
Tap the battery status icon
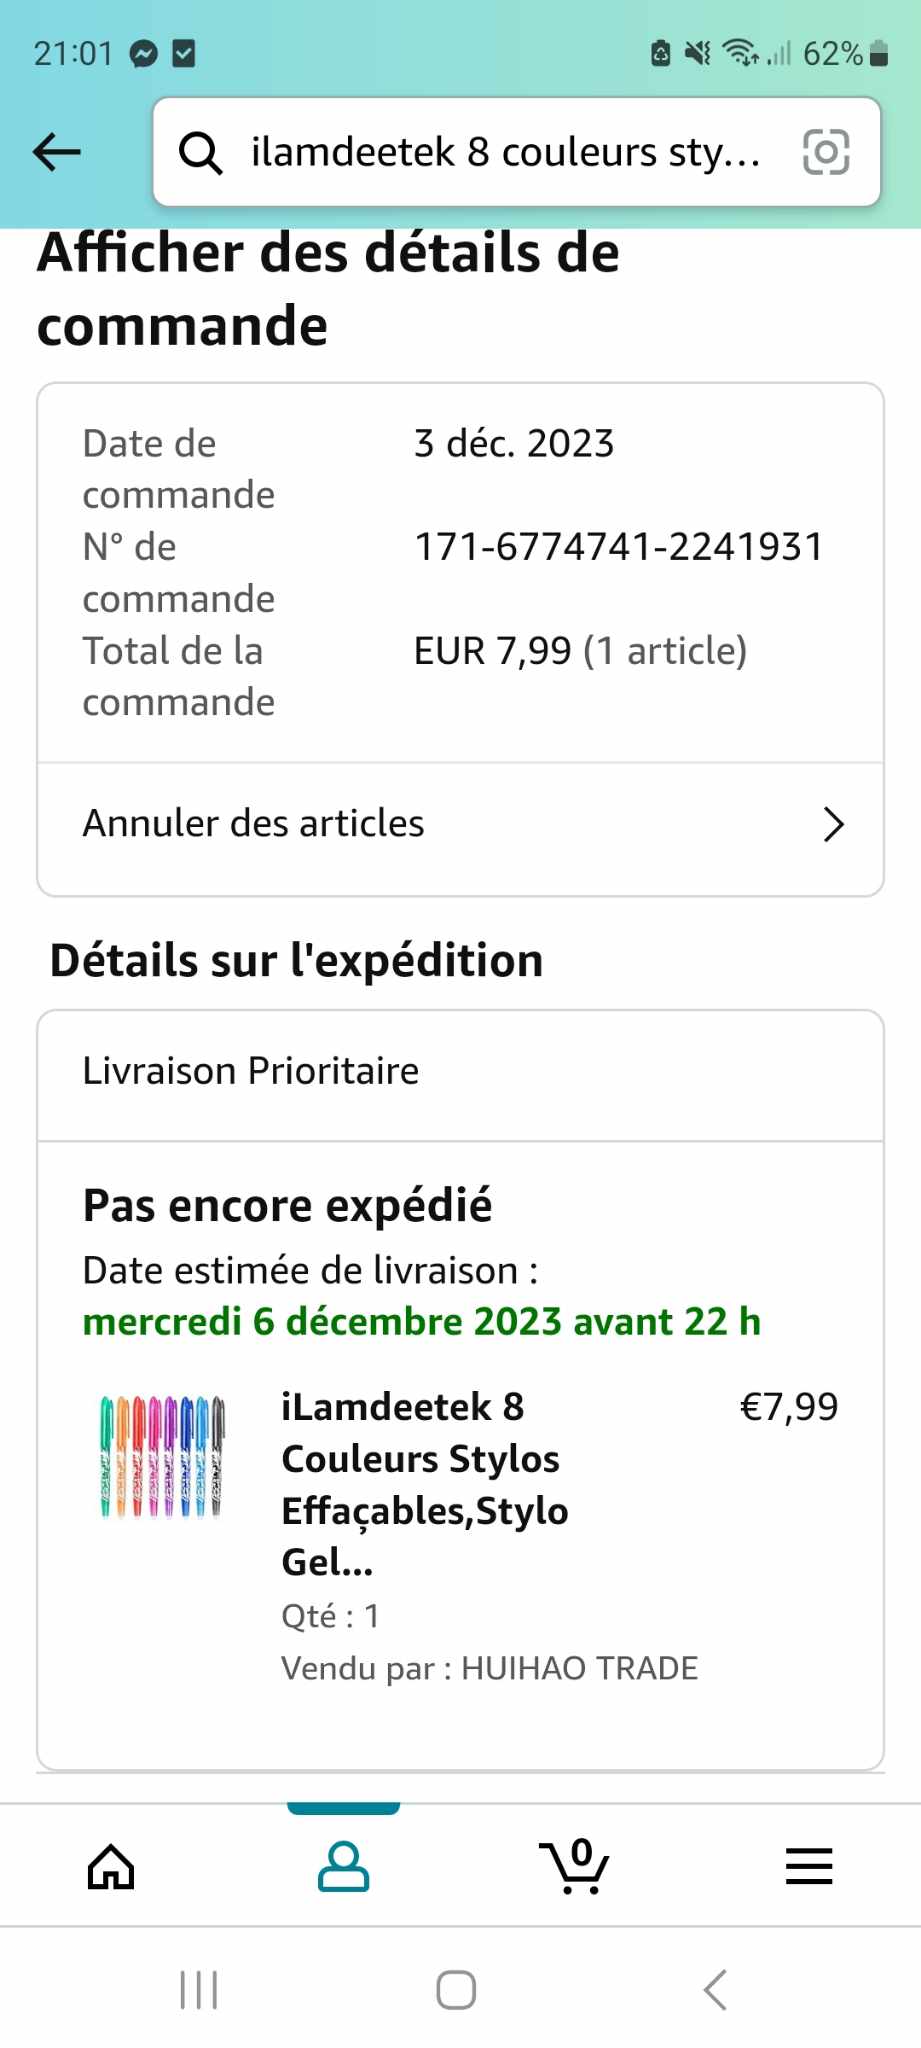[x=879, y=53]
